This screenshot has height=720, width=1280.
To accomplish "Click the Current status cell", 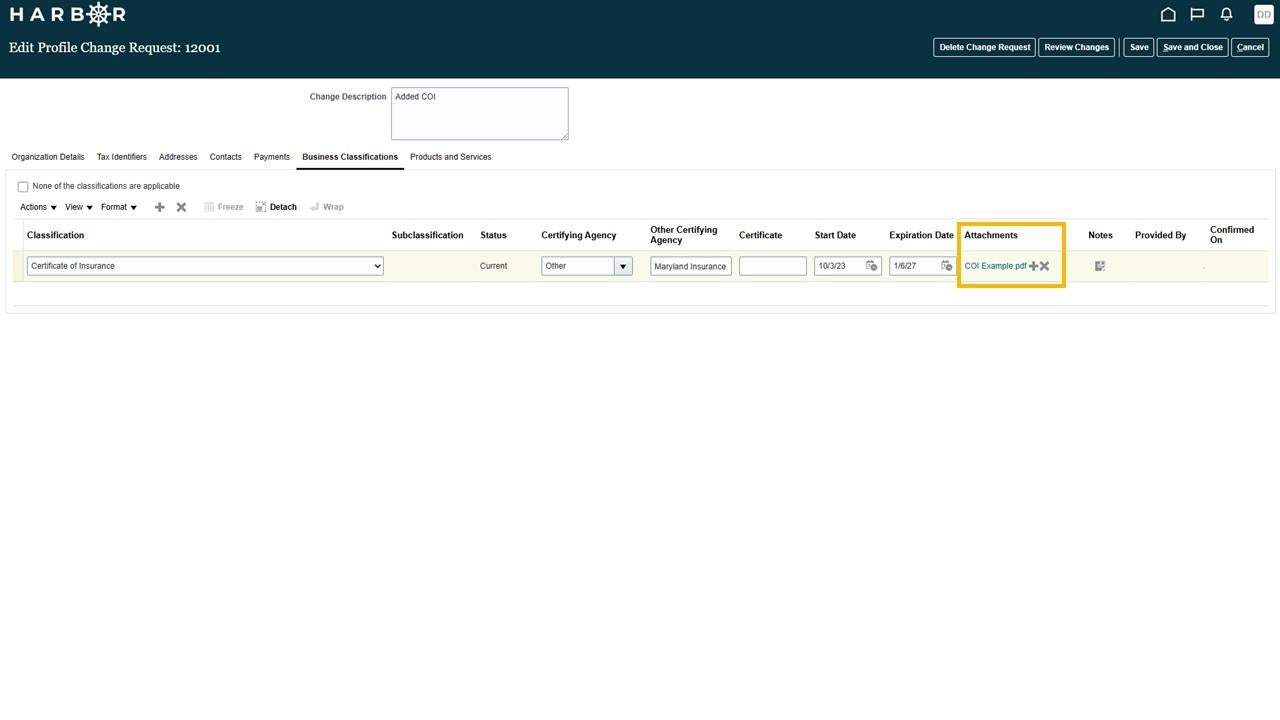I will (494, 266).
